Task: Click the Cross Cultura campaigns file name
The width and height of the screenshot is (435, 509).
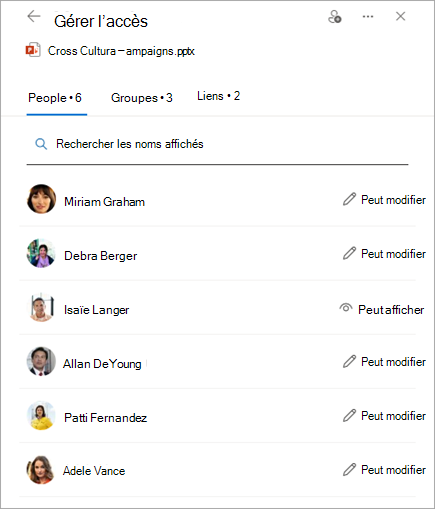Action: pos(121,51)
